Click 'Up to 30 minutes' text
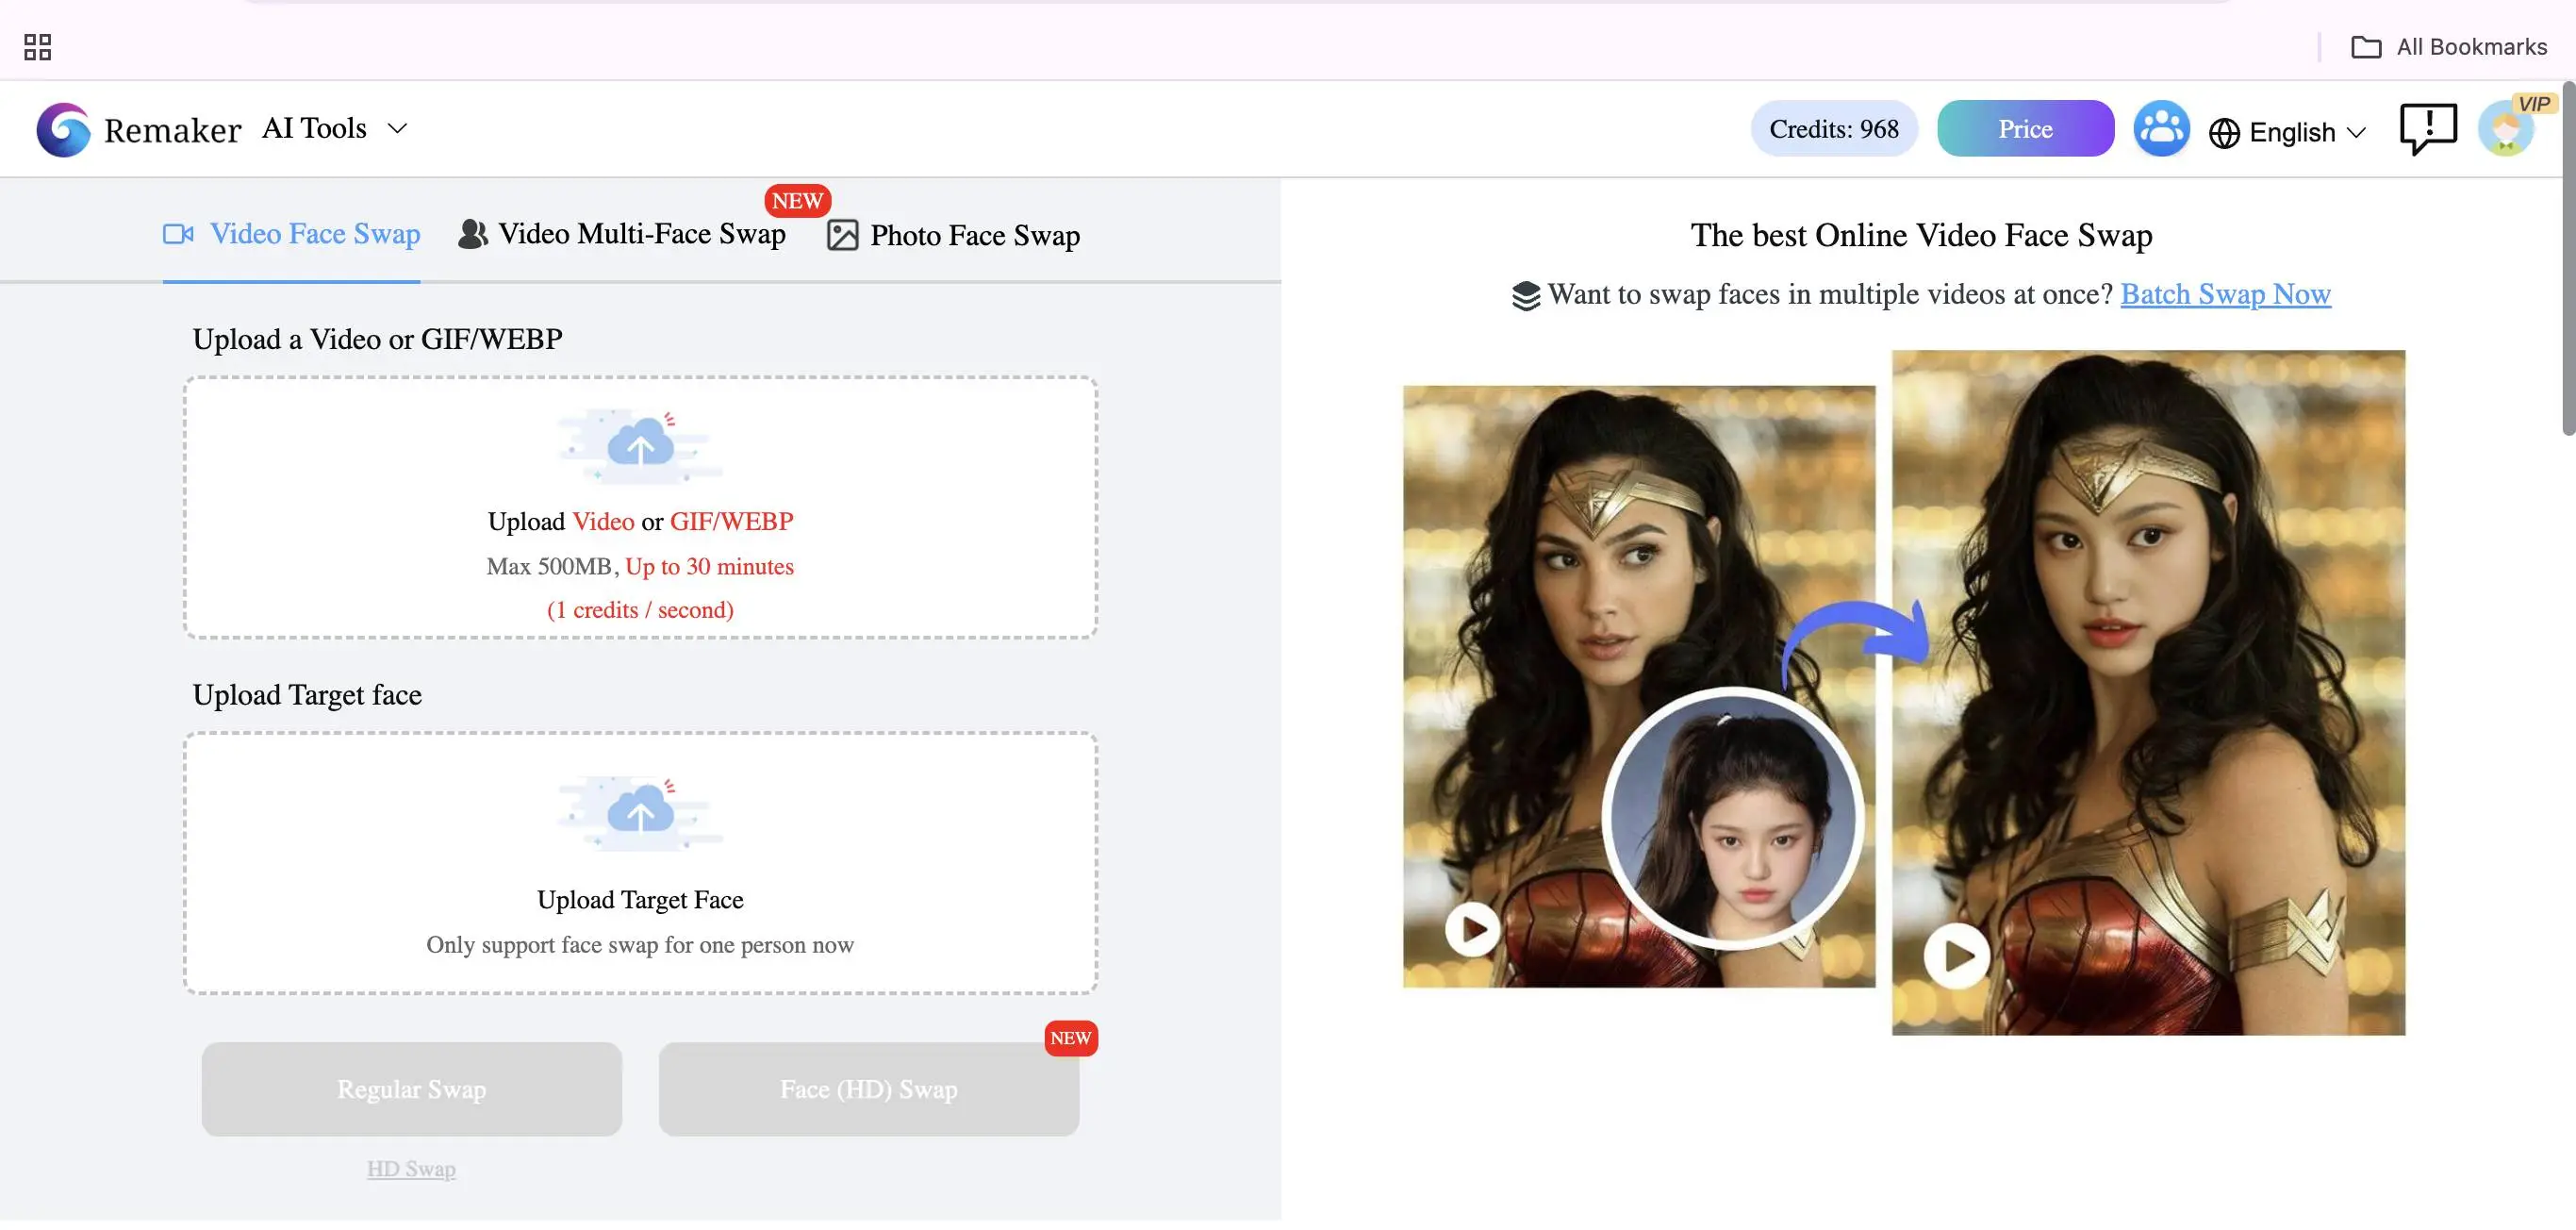 click(709, 566)
